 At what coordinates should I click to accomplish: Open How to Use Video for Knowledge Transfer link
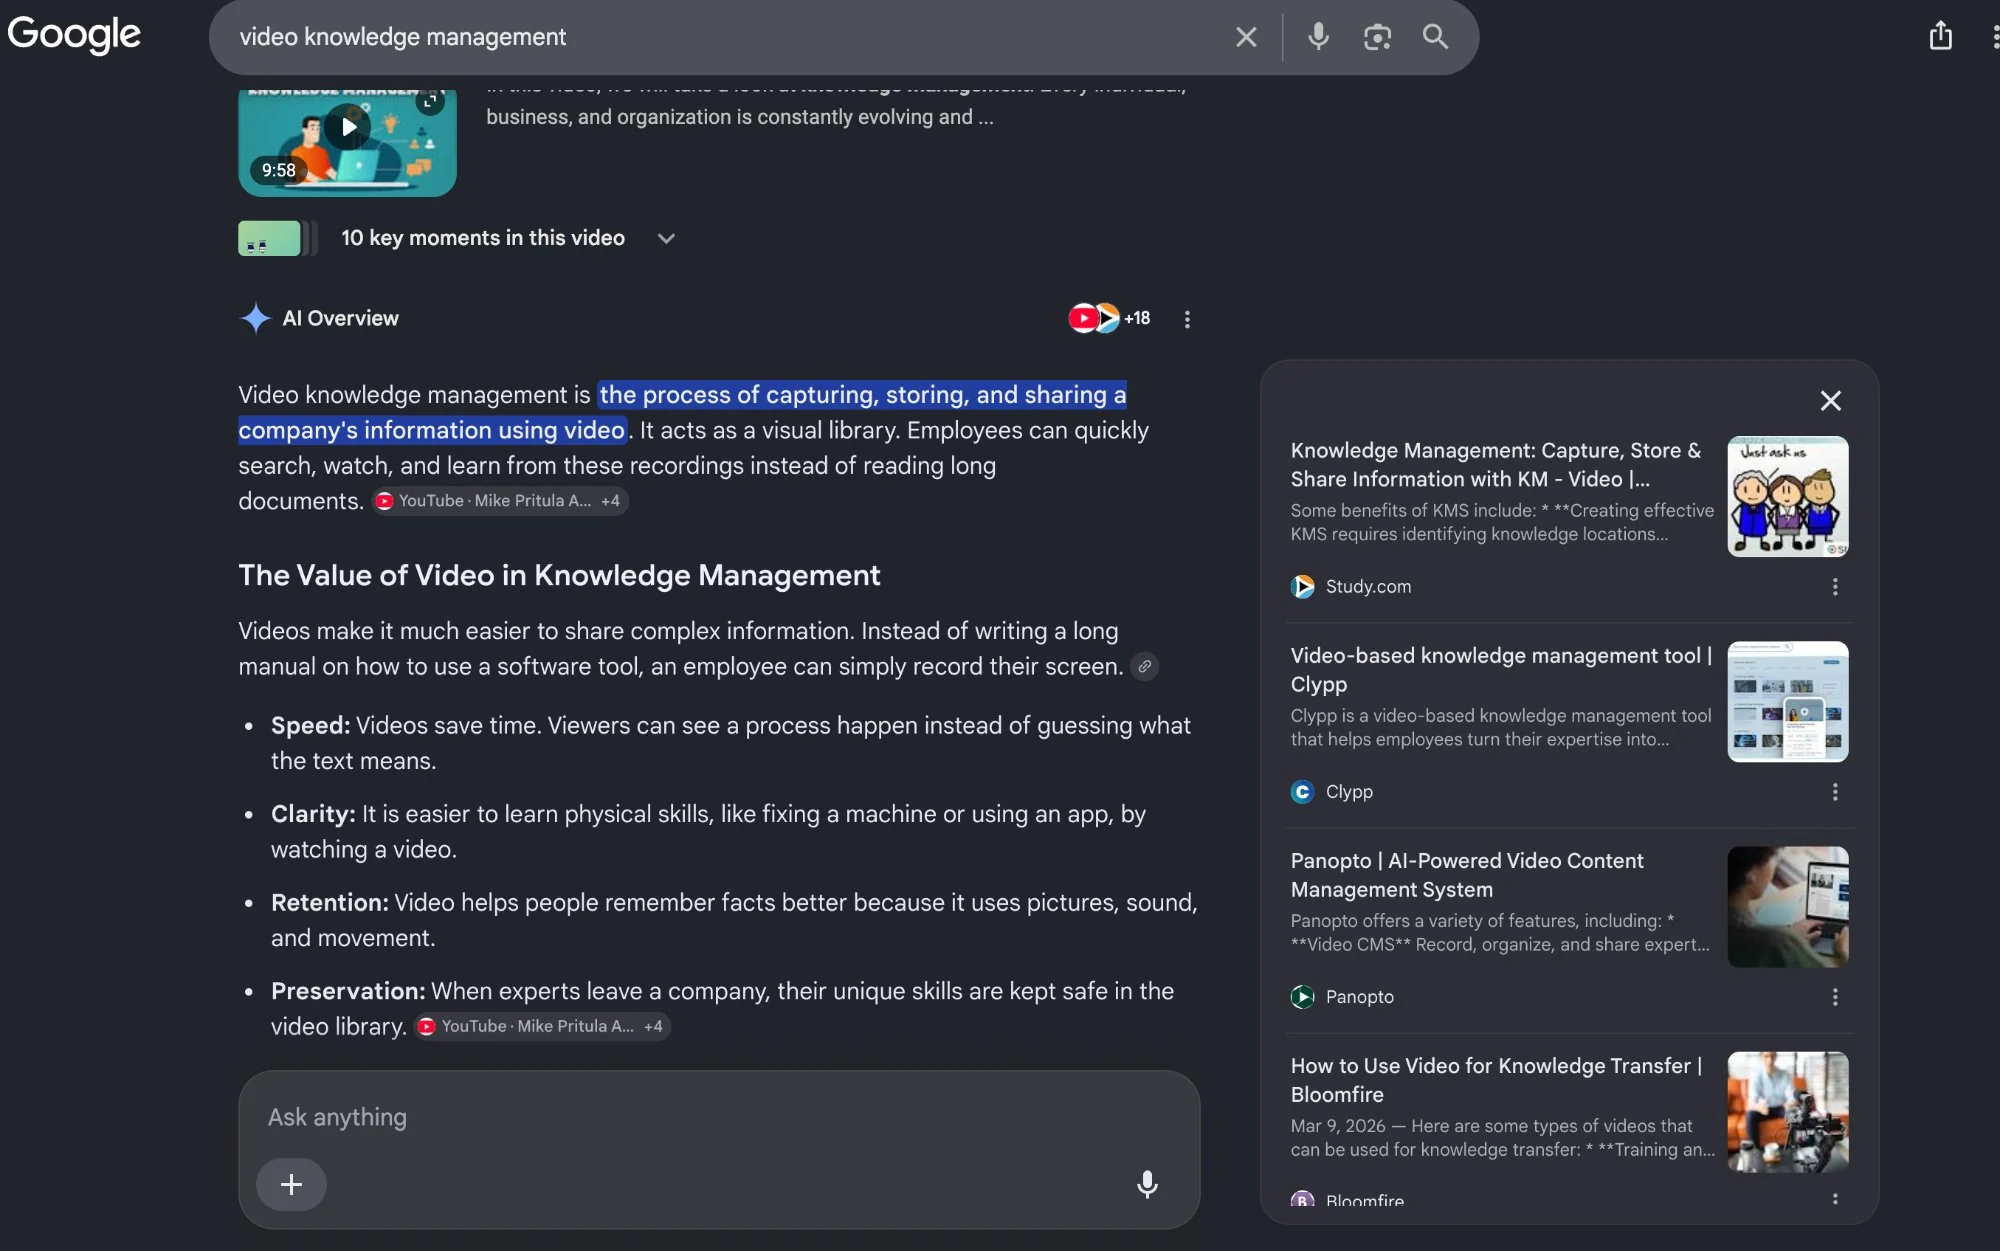coord(1496,1080)
